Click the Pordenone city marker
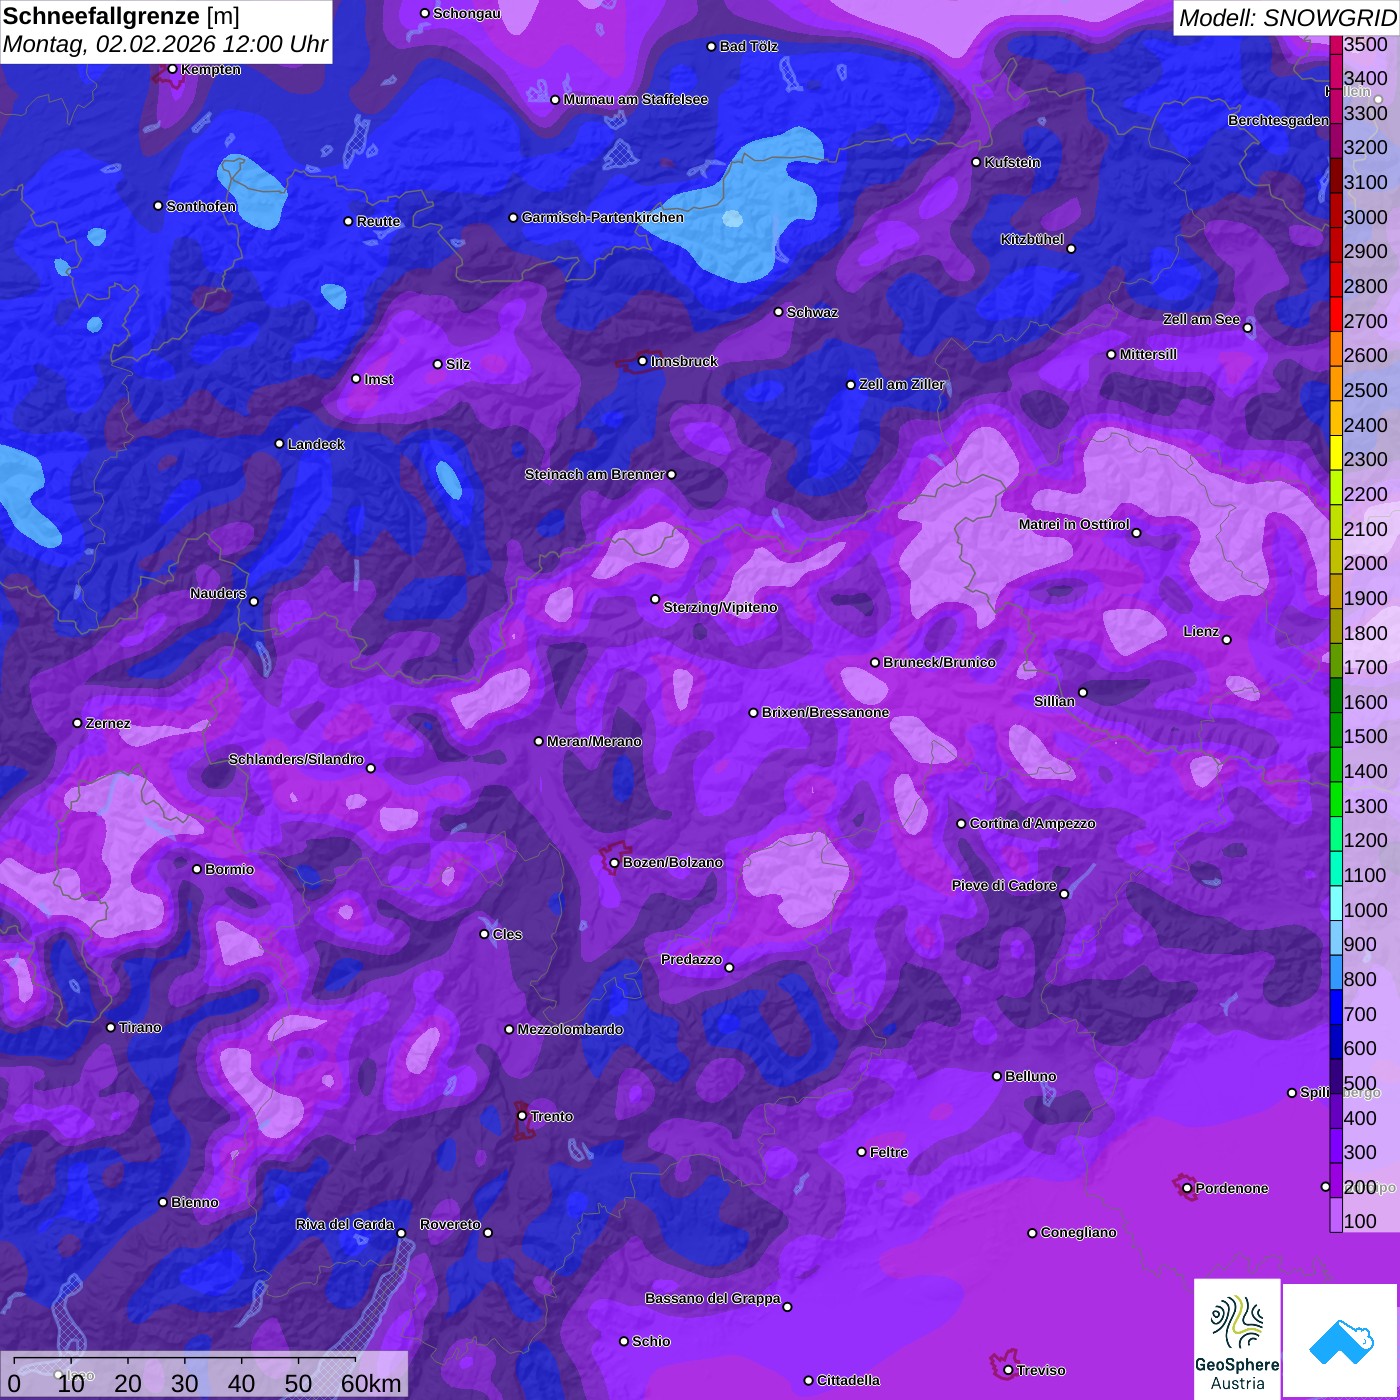The image size is (1400, 1400). (1187, 1188)
